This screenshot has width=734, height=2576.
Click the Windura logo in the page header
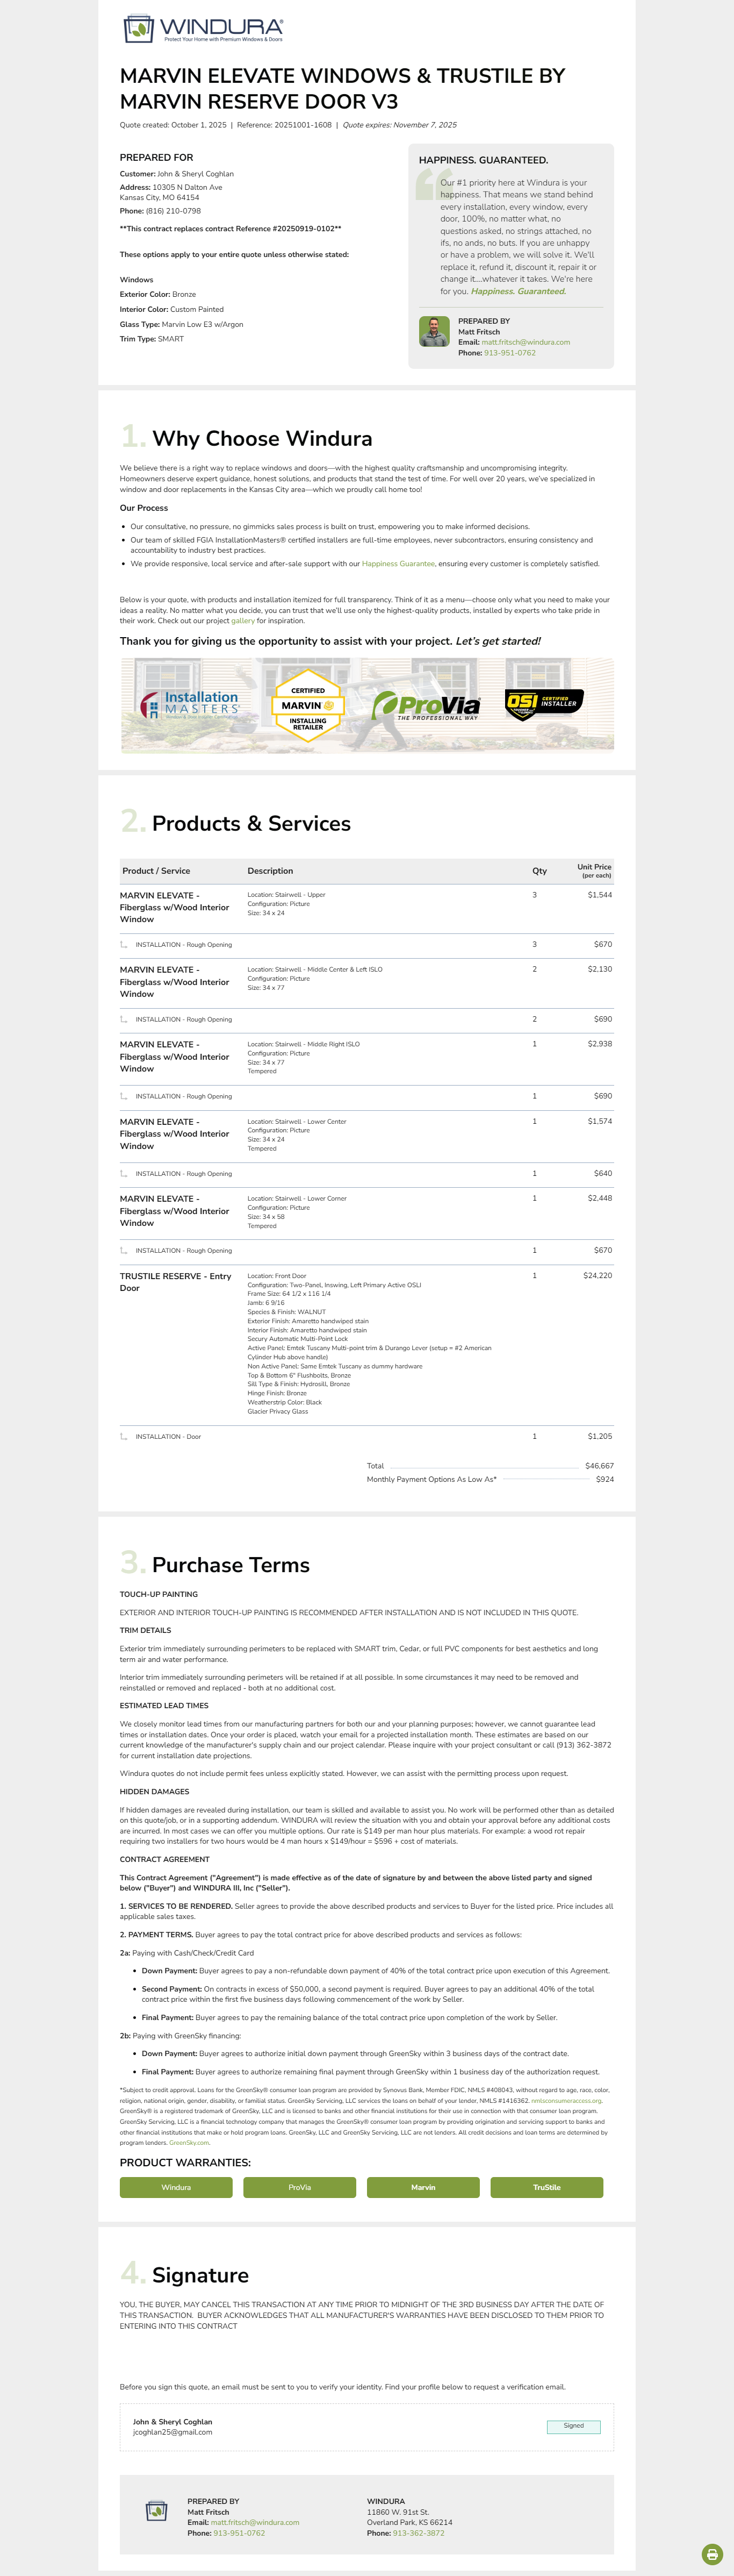point(203,29)
